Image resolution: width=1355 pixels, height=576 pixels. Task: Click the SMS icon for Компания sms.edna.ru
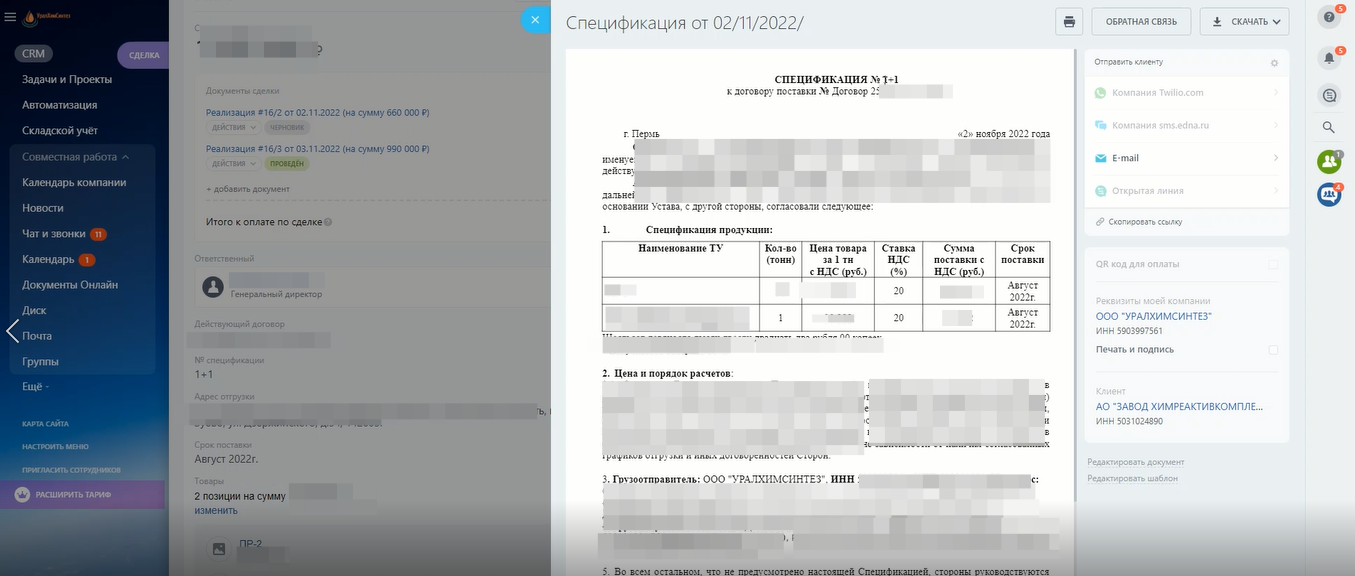[x=1101, y=126]
